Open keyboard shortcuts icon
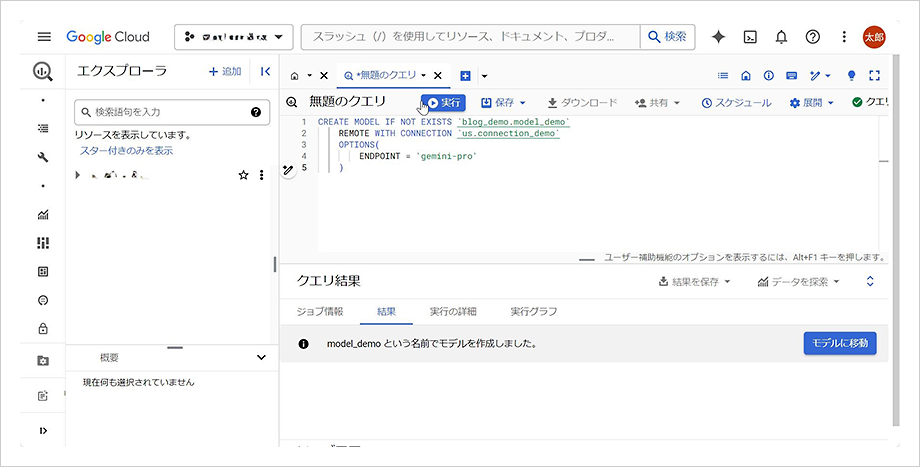920x467 pixels. [792, 76]
